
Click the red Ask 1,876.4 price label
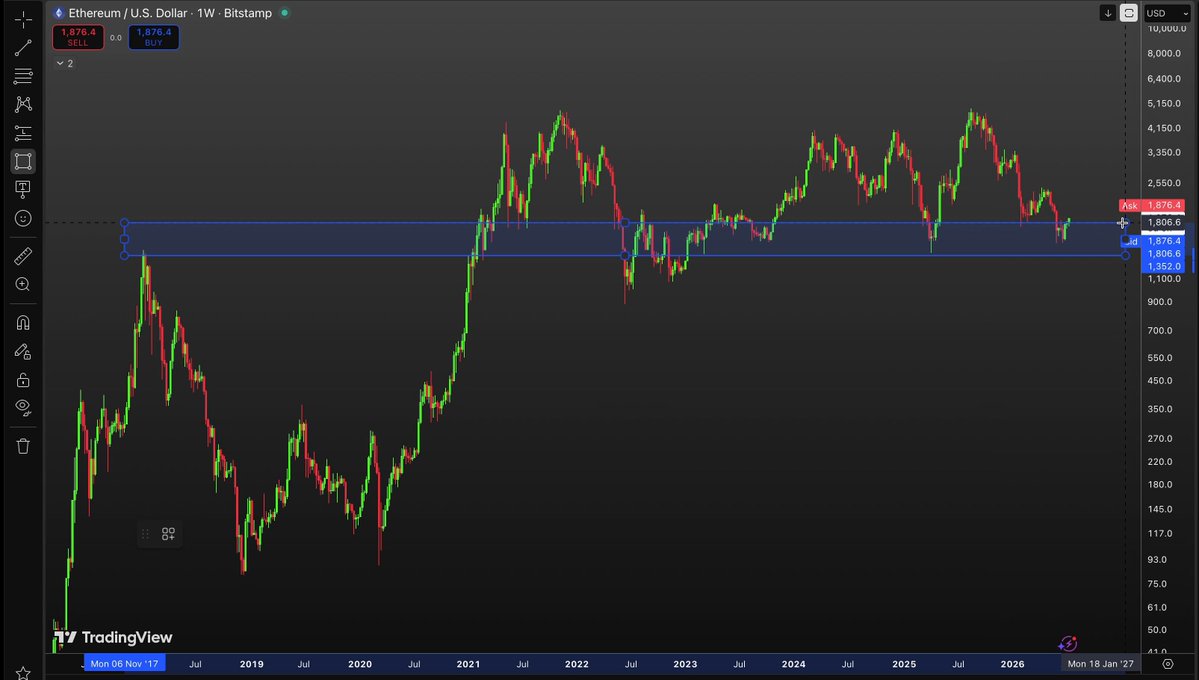pyautogui.click(x=1152, y=205)
